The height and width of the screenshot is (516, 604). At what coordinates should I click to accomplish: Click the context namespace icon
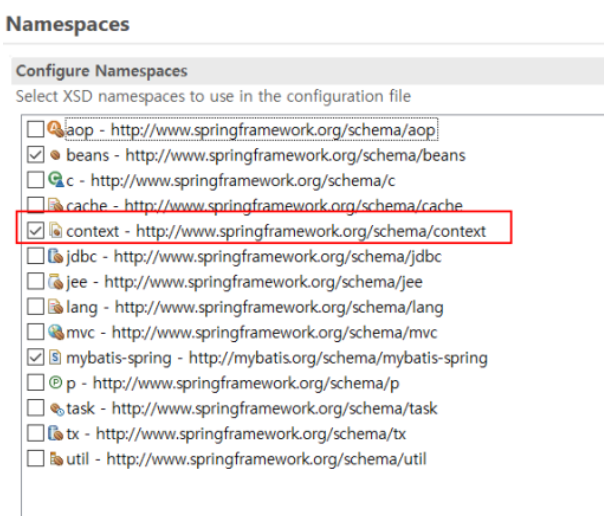pyautogui.click(x=55, y=231)
